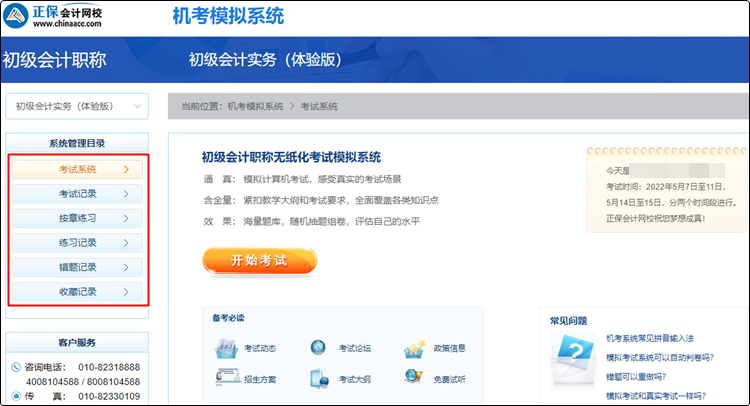The image size is (750, 406).
Task: Click the 初级会计职称 banner heading
Action: [x=54, y=60]
